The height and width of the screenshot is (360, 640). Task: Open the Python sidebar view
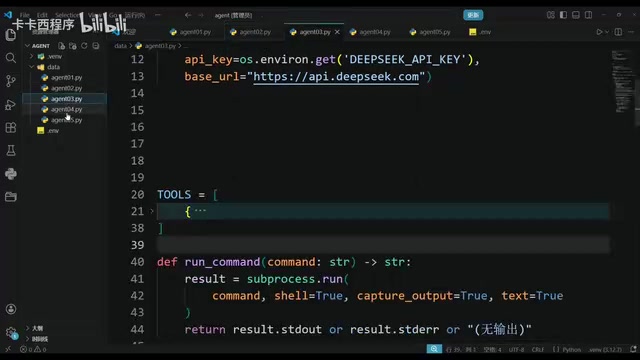point(11,174)
